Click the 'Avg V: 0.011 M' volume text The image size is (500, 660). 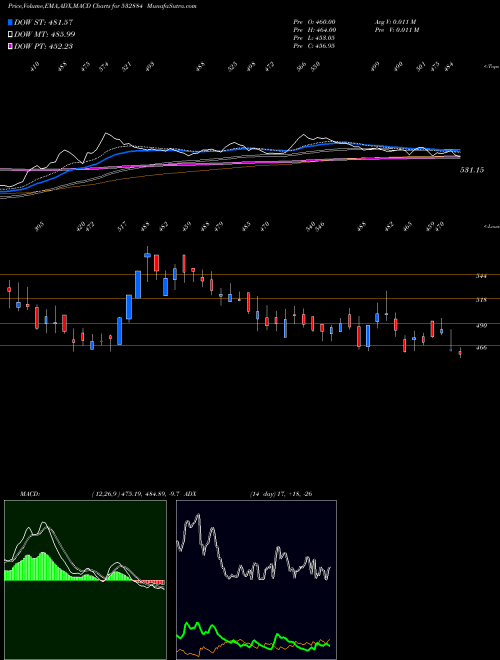(396, 22)
